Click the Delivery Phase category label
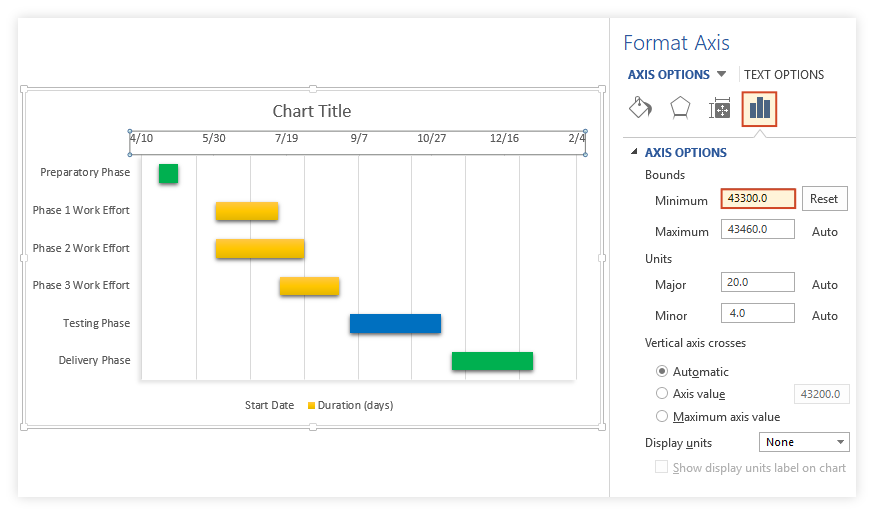 [x=94, y=361]
